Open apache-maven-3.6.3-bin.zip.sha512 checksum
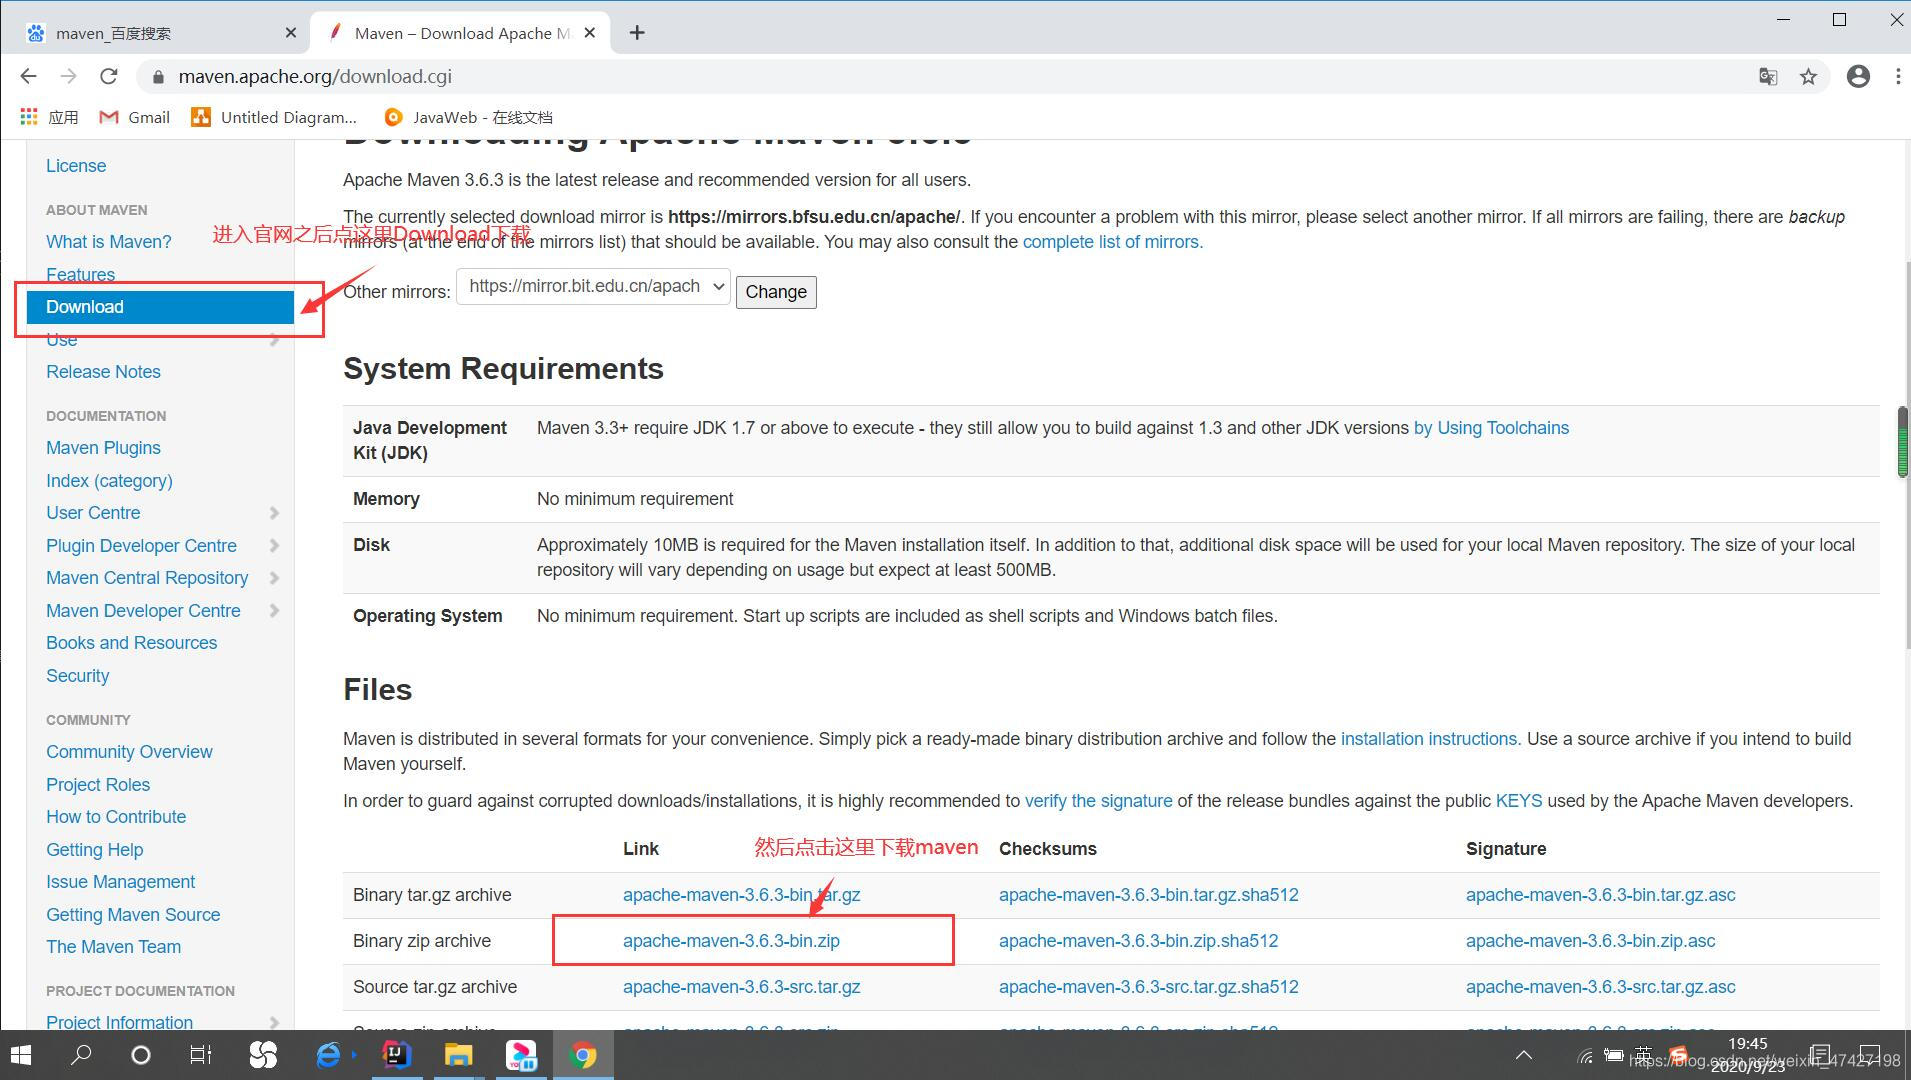Image resolution: width=1911 pixels, height=1080 pixels. (x=1138, y=941)
